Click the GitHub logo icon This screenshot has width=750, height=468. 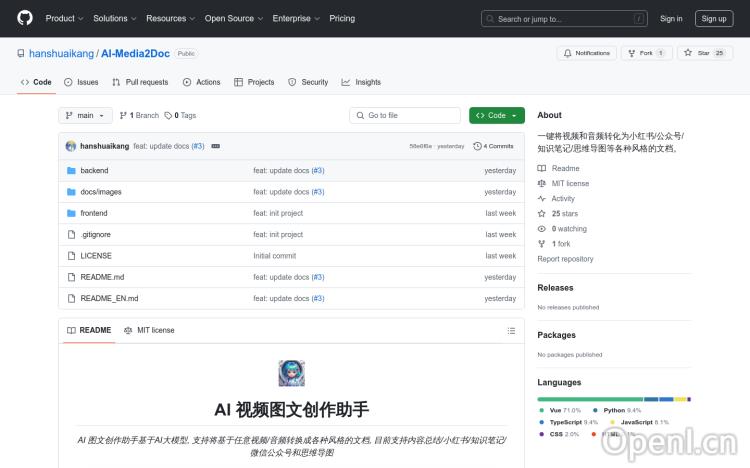[x=25, y=18]
